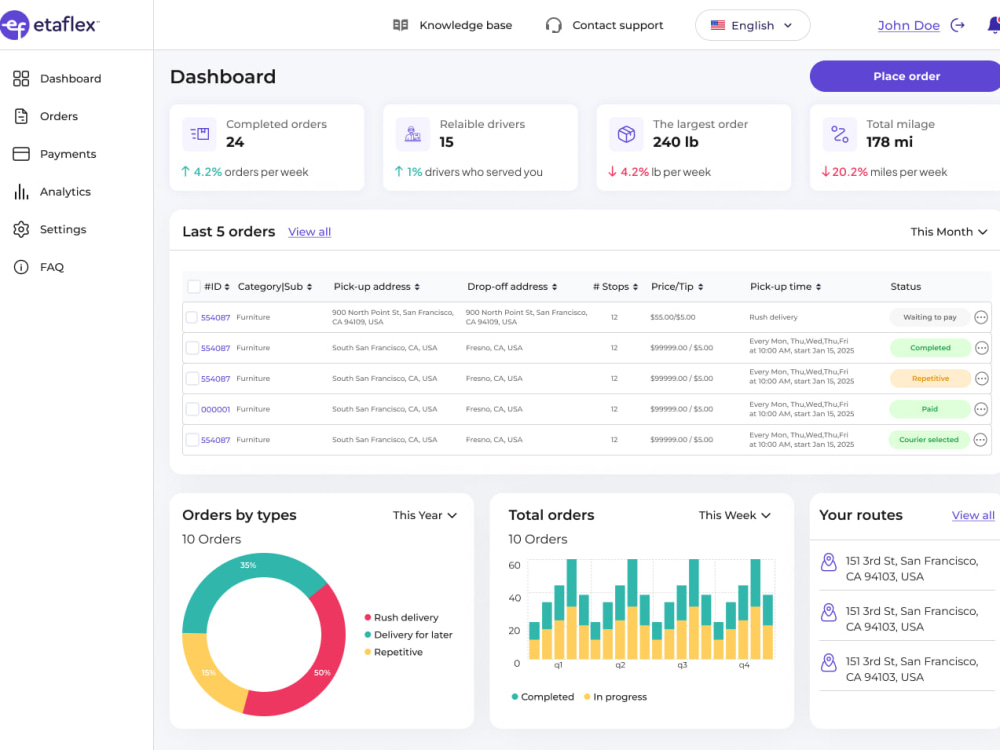Viewport: 1000px width, 750px height.
Task: Click the Contact support headset icon
Action: [x=554, y=25]
